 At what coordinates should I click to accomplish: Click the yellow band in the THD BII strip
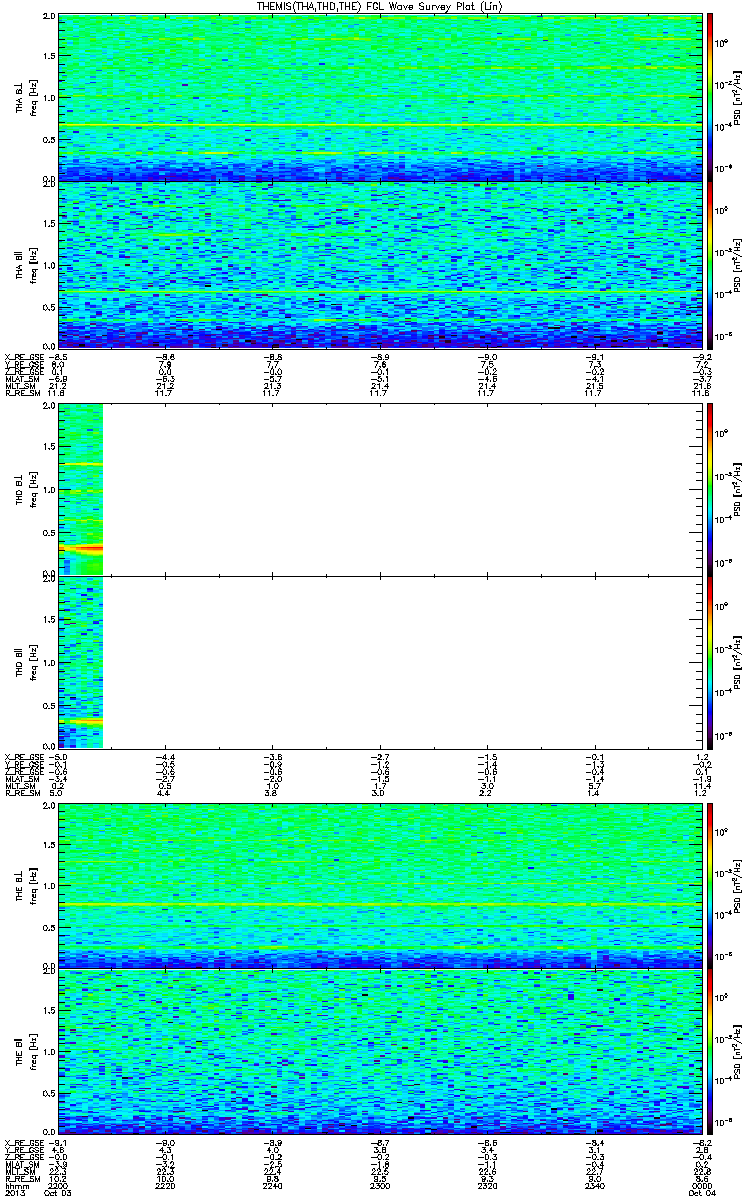80,720
